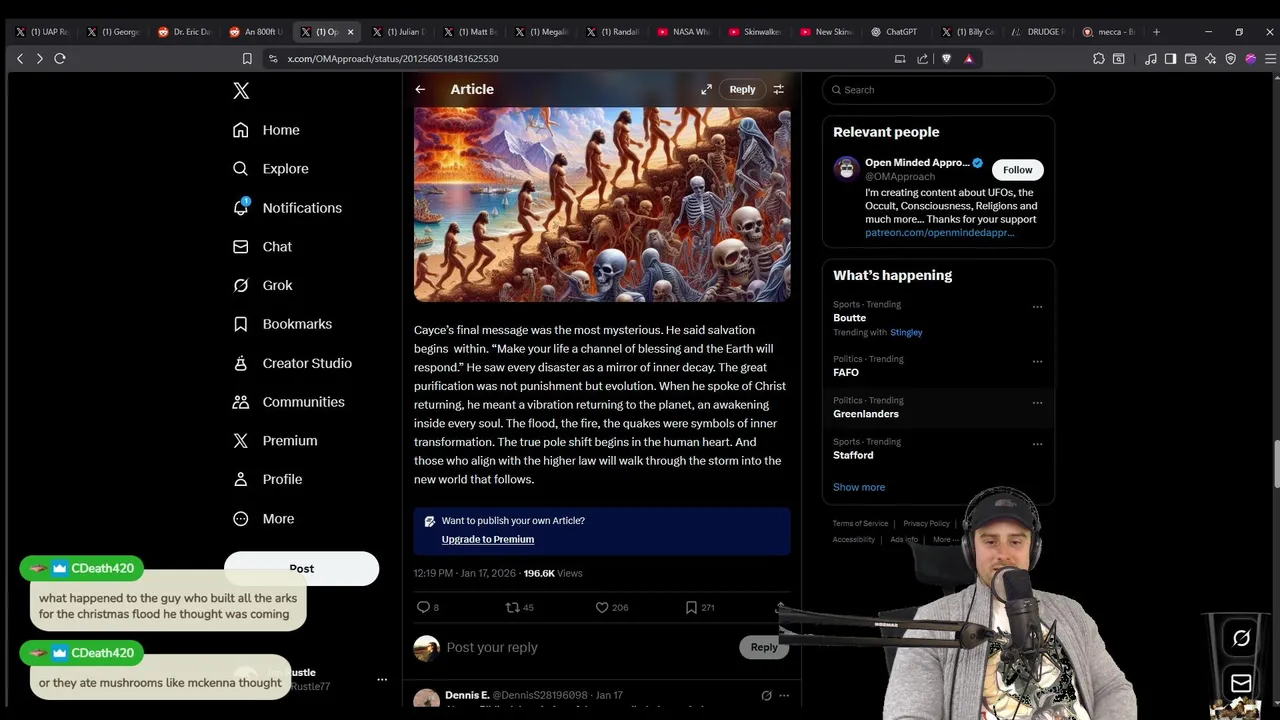Switch to the NASA YouTube tab
Screen dimensions: 1280x720
(685, 32)
